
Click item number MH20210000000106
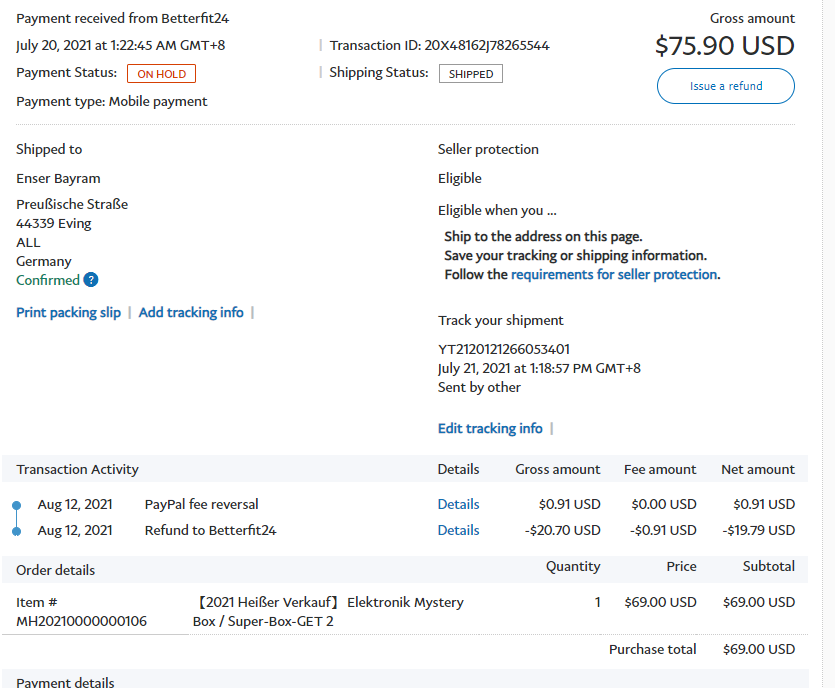(x=81, y=622)
